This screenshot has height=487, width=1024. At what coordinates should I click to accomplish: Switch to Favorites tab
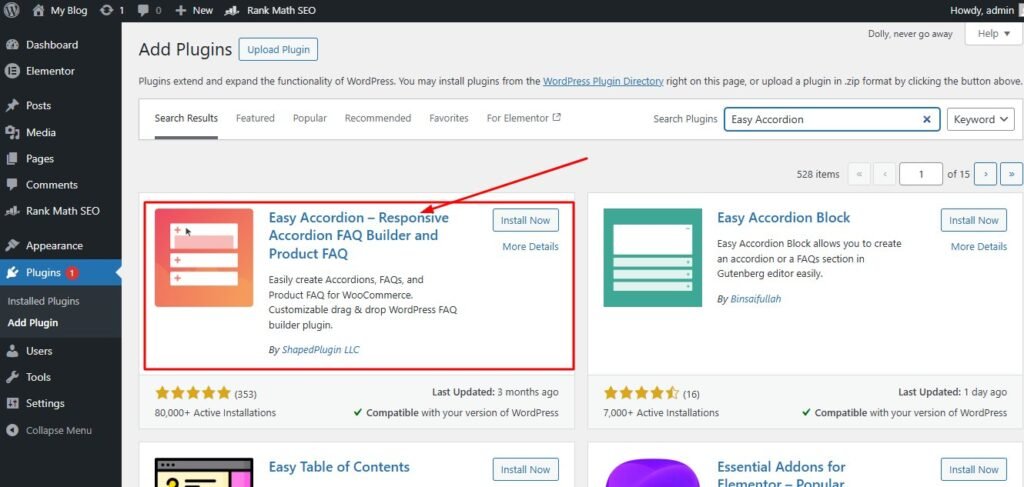pos(449,118)
